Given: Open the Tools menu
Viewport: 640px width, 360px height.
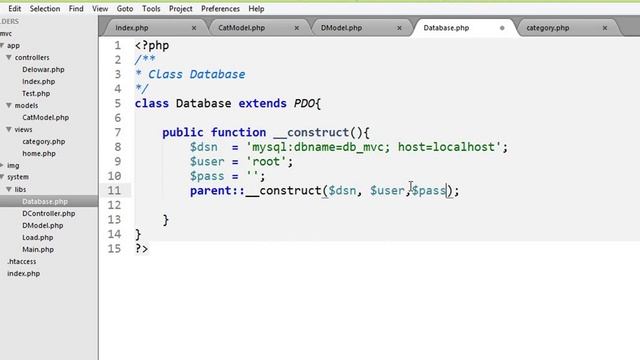Looking at the screenshot, I should click(151, 9).
